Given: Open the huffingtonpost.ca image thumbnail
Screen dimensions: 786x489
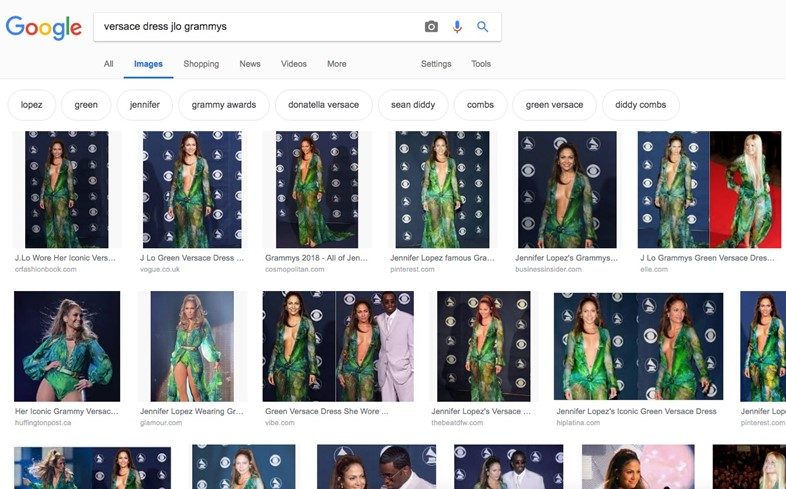Looking at the screenshot, I should (x=67, y=346).
